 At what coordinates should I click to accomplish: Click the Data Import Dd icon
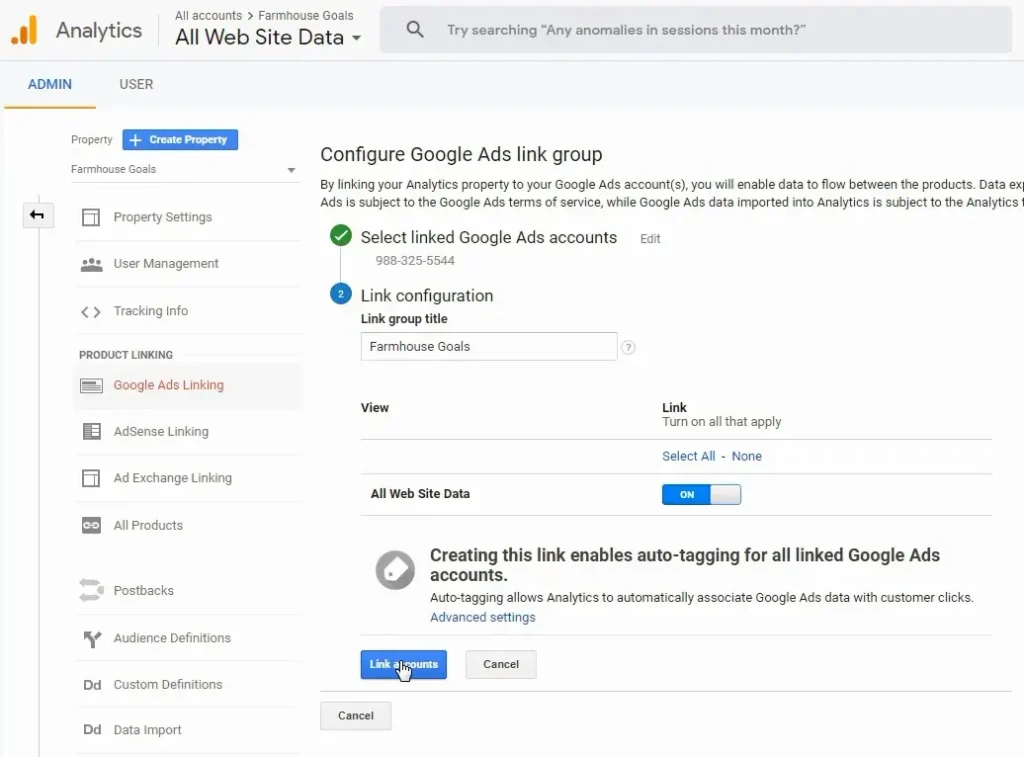tap(92, 730)
